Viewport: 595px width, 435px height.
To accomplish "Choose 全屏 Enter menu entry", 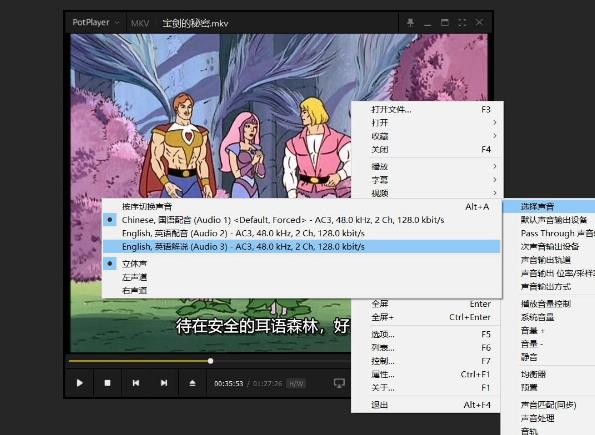I will click(x=427, y=304).
